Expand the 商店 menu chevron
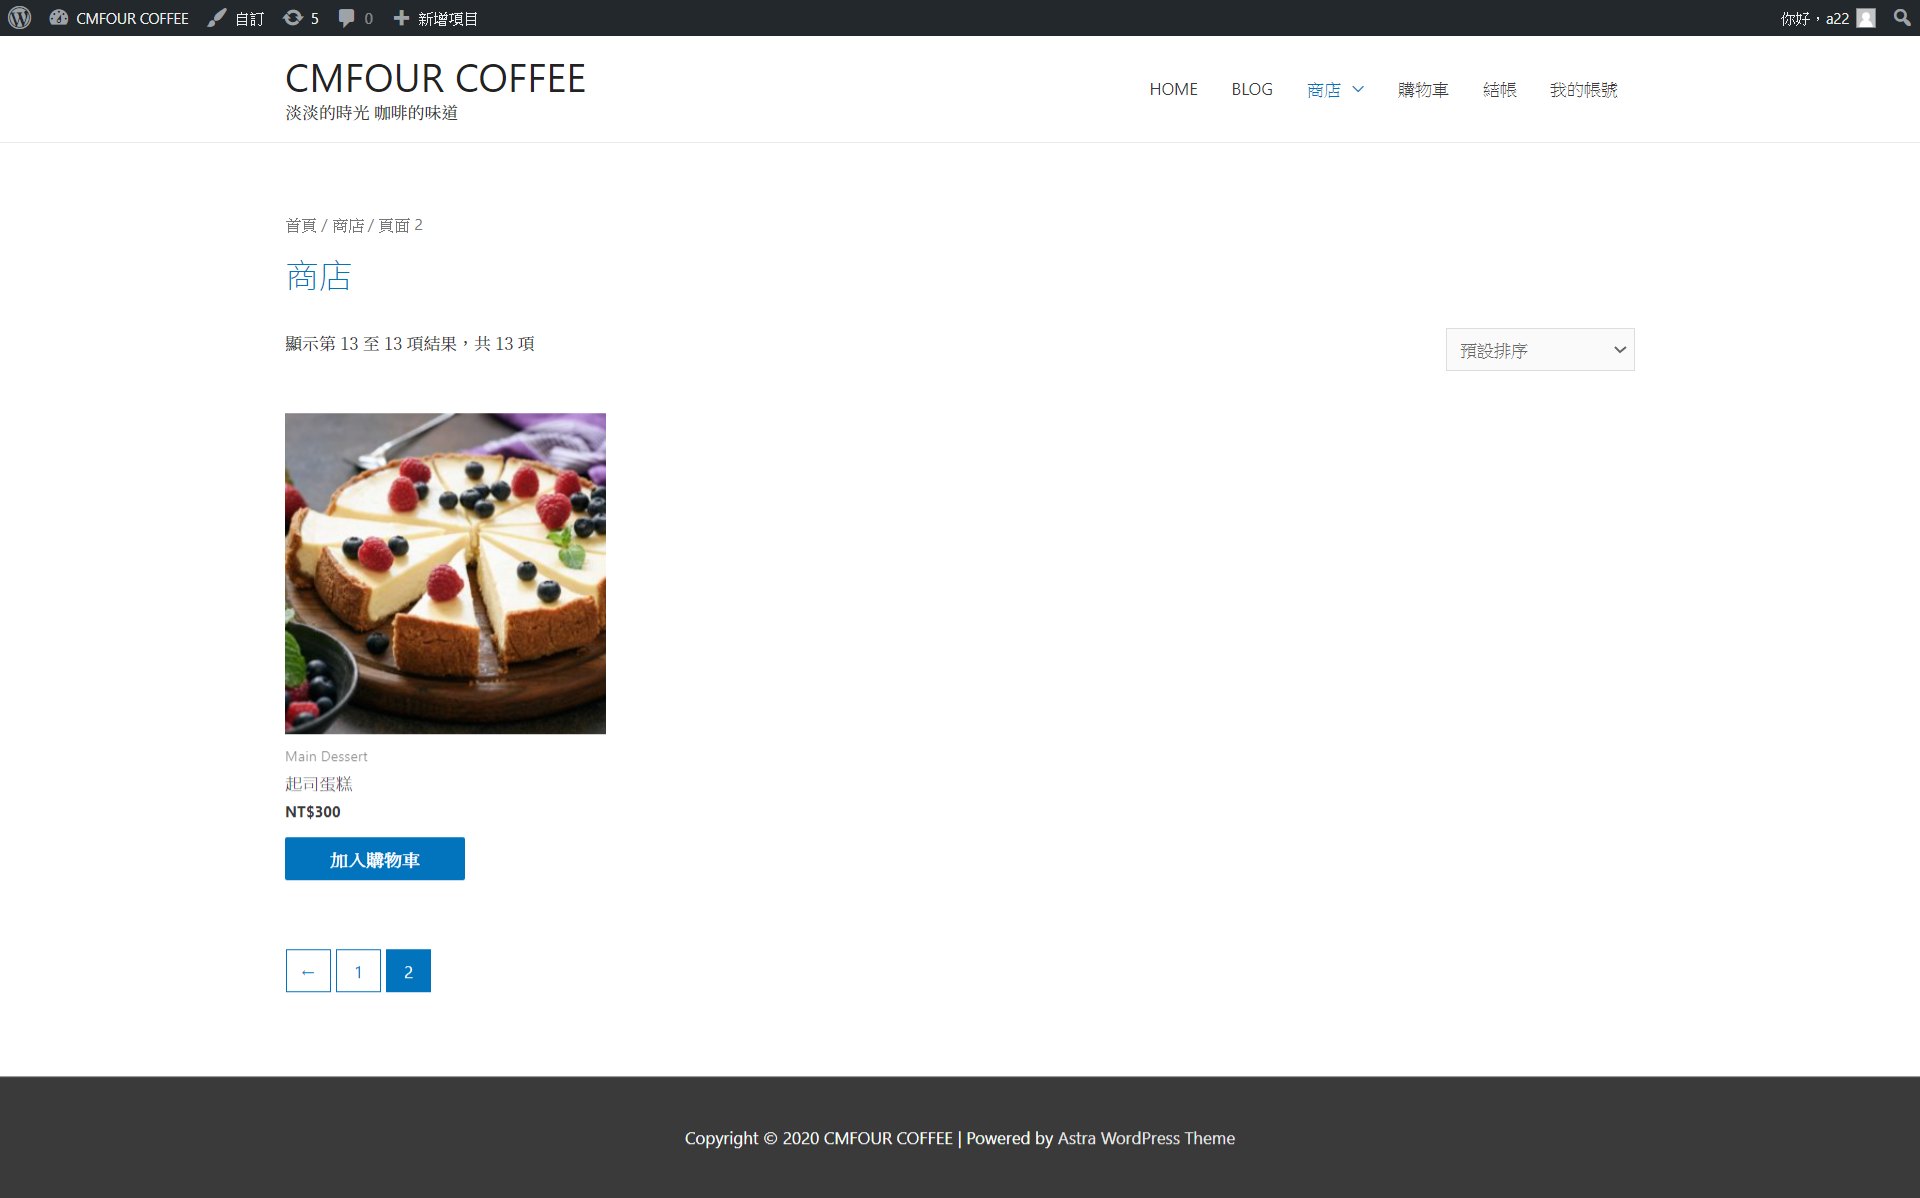1920x1198 pixels. (1358, 90)
